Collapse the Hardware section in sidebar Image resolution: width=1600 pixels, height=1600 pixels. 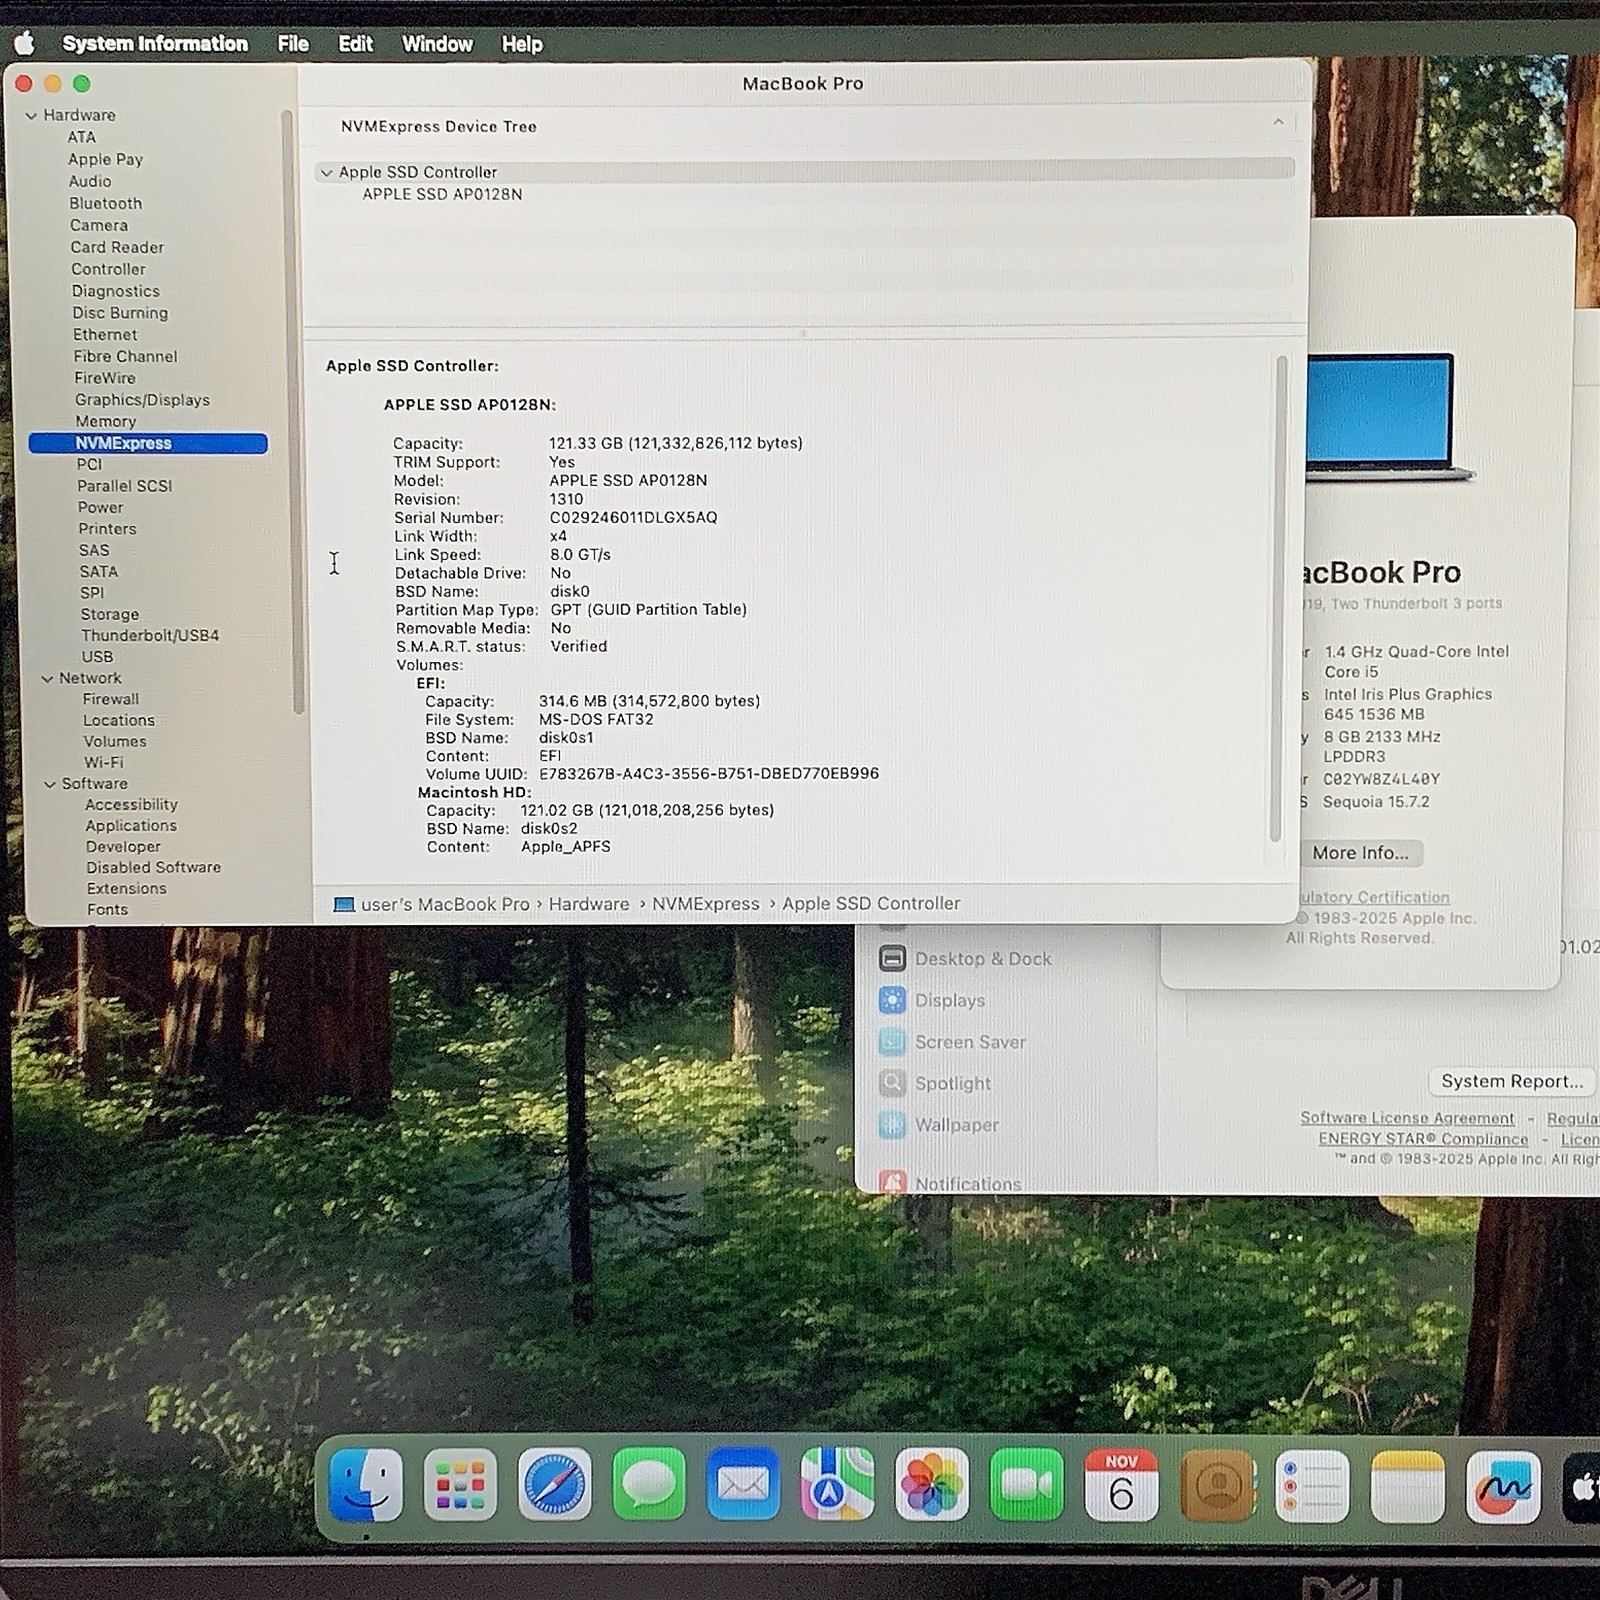point(31,116)
